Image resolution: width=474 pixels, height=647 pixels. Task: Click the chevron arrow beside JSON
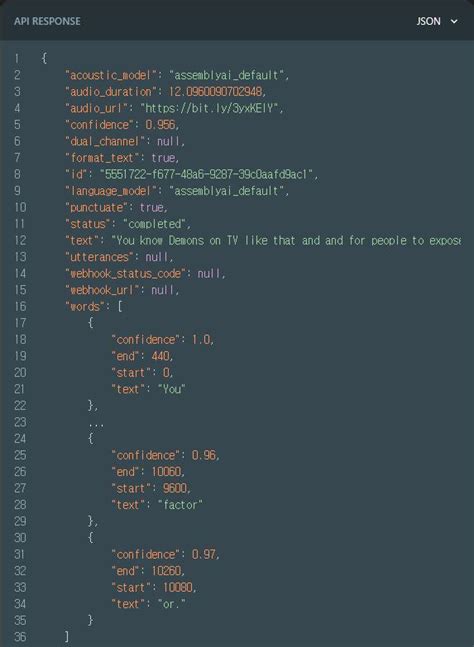(x=454, y=21)
